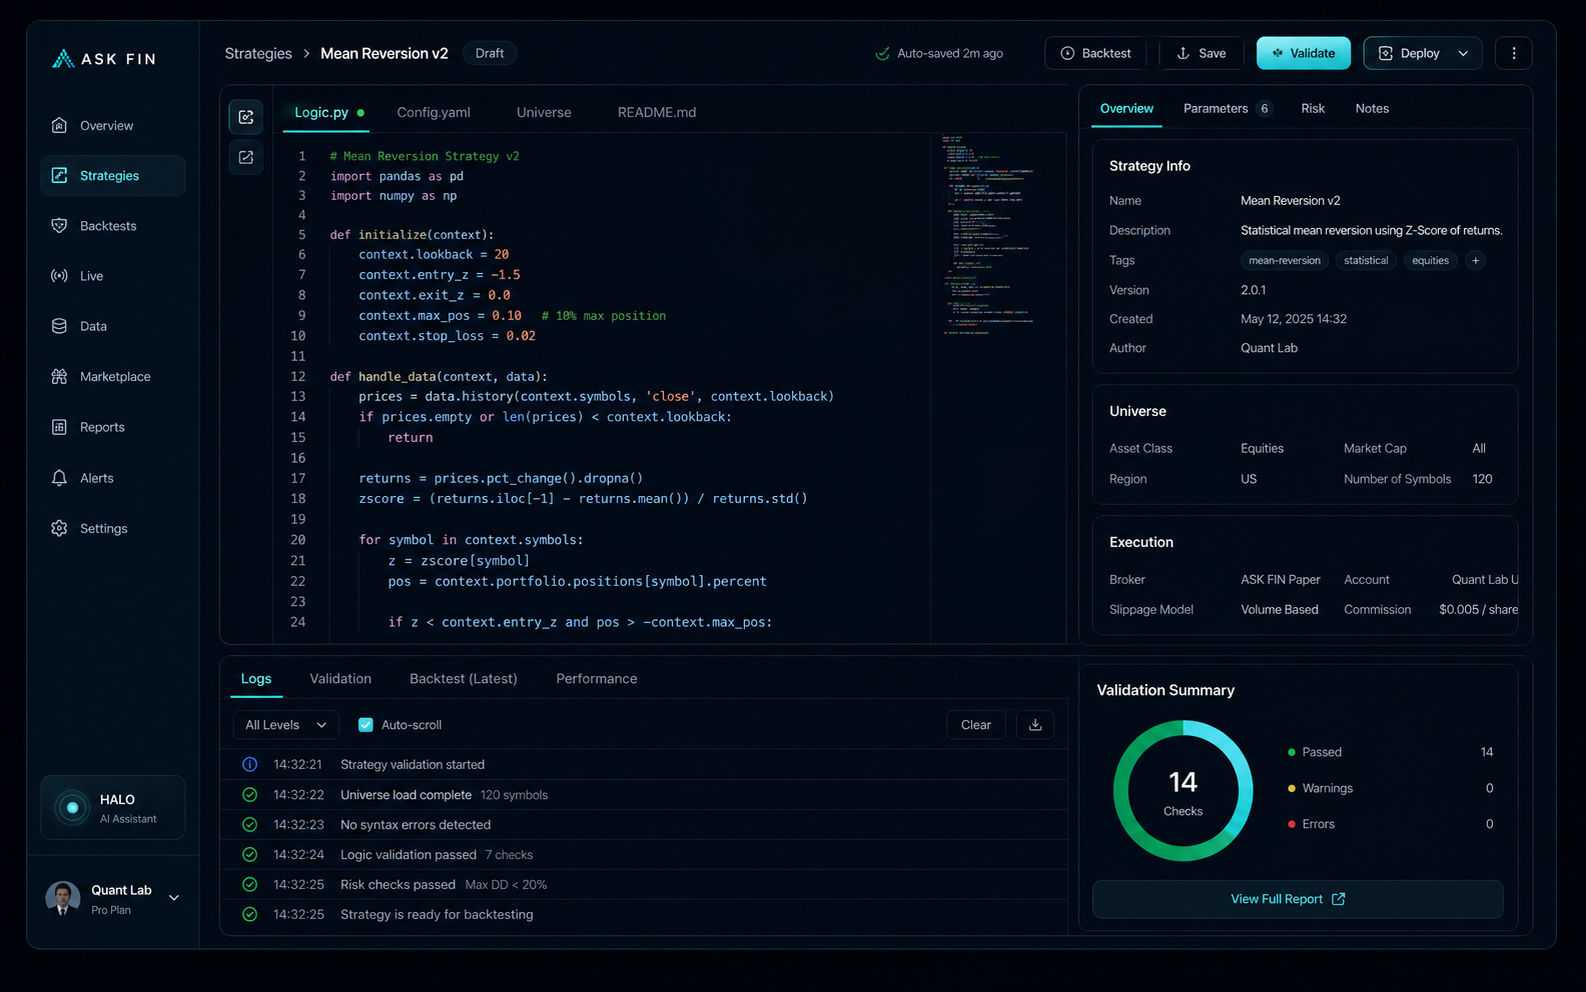Click the top editor side-panel icon
This screenshot has width=1586, height=992.
click(x=246, y=117)
